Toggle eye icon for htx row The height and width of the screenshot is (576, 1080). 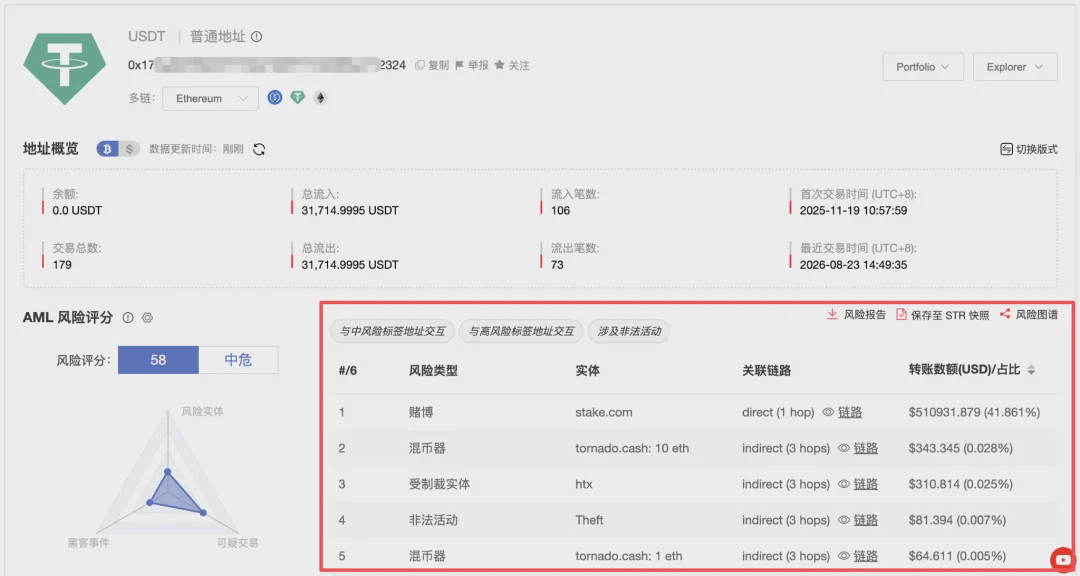(844, 484)
